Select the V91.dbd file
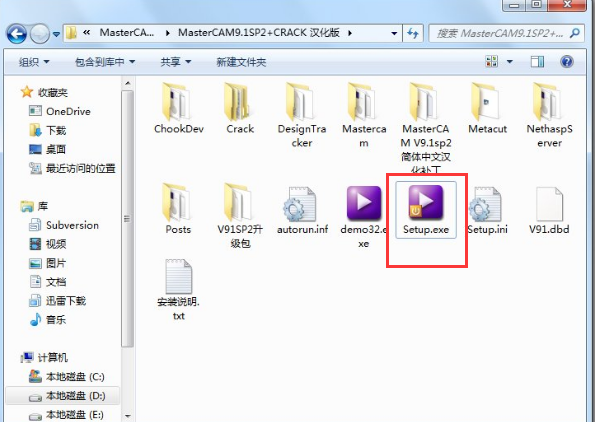This screenshot has height=422, width=596. tap(549, 210)
